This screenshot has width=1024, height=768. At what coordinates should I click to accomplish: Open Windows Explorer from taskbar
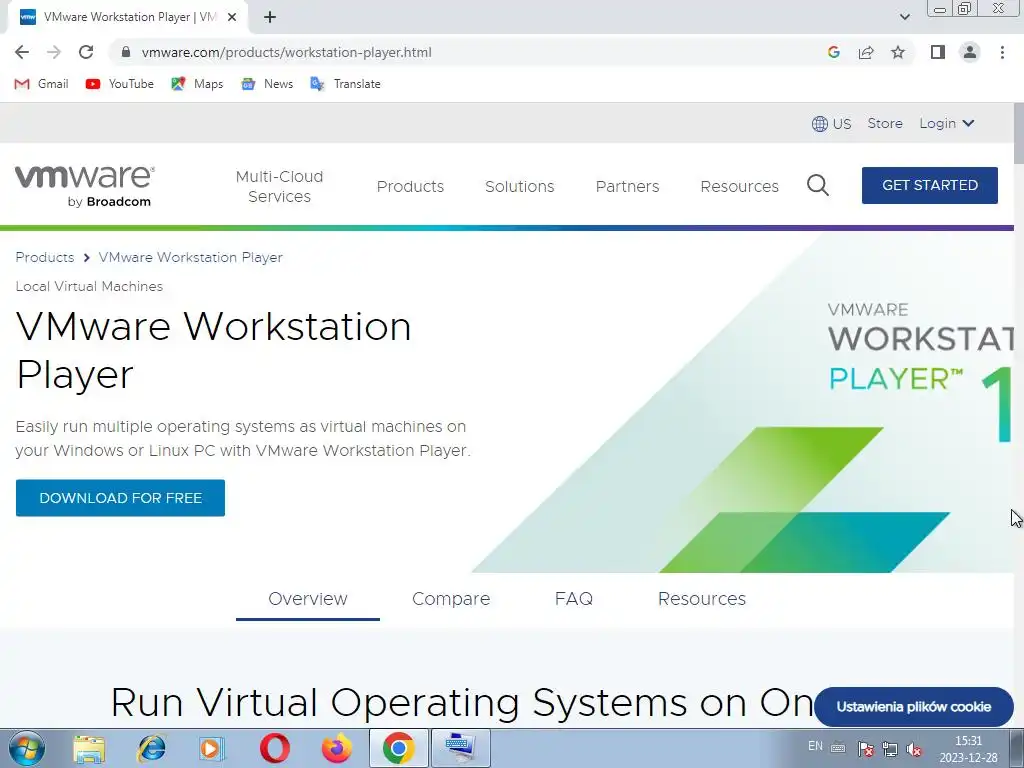89,748
